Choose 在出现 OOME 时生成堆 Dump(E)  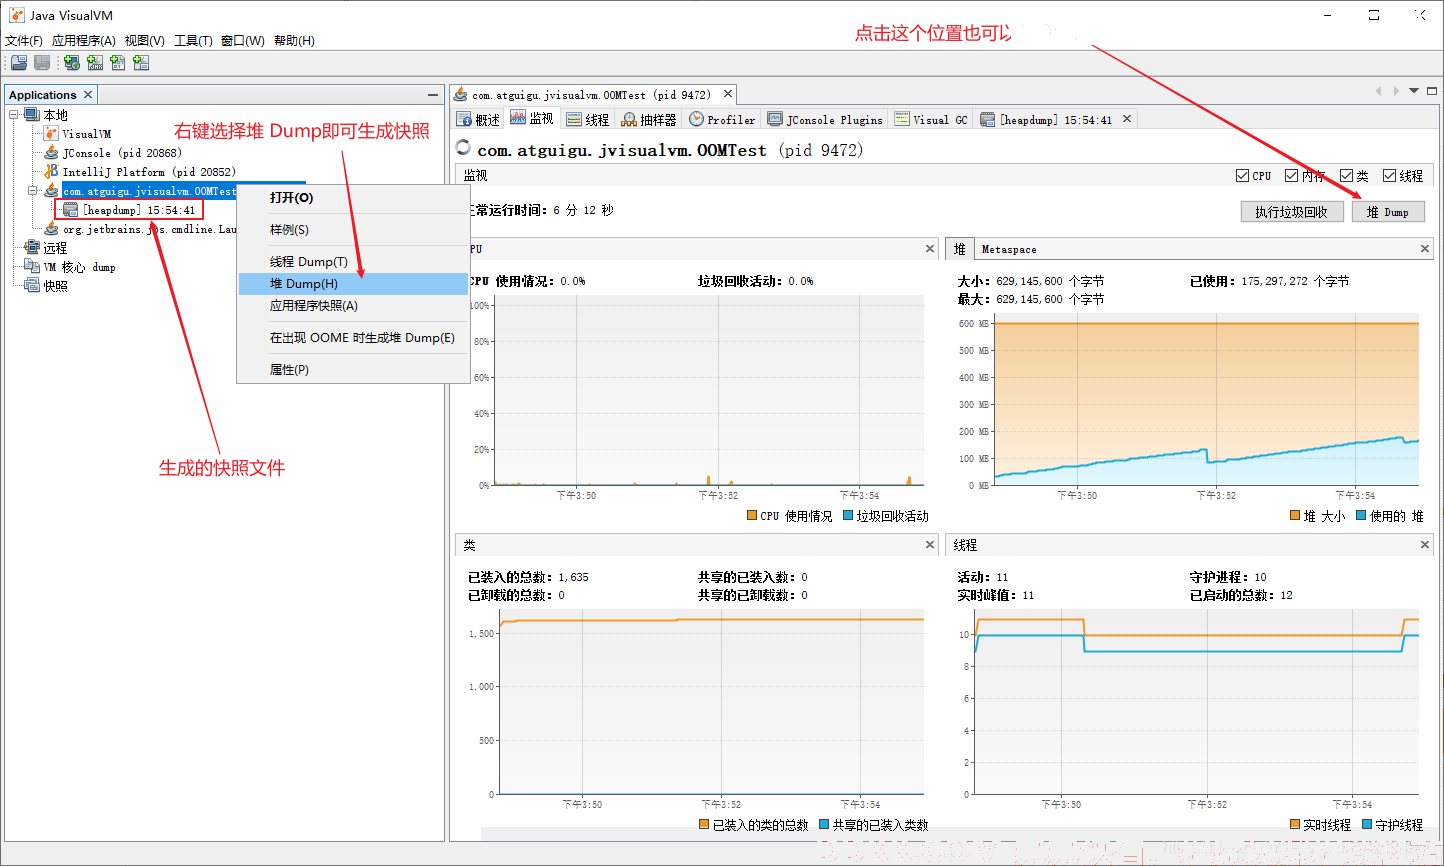point(353,338)
